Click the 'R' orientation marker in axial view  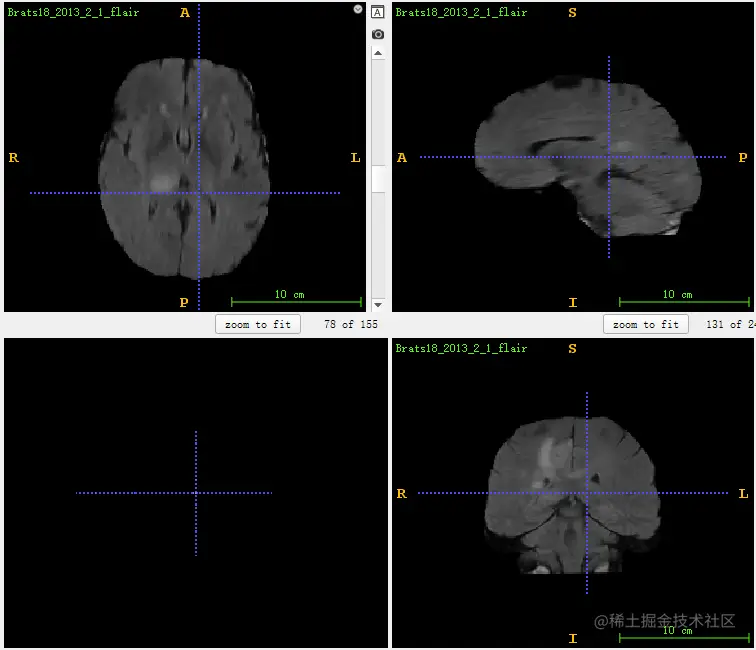[14, 158]
